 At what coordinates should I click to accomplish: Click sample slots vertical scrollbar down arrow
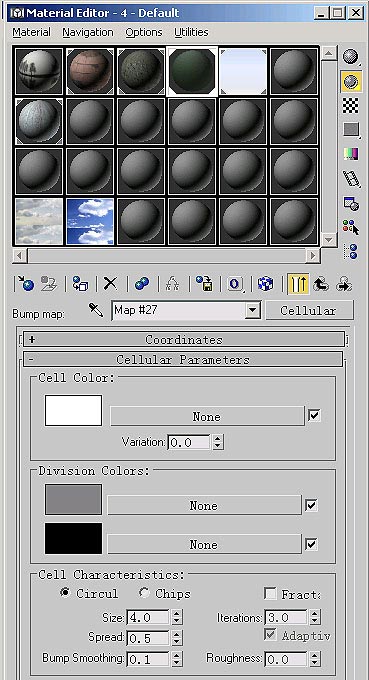329,239
